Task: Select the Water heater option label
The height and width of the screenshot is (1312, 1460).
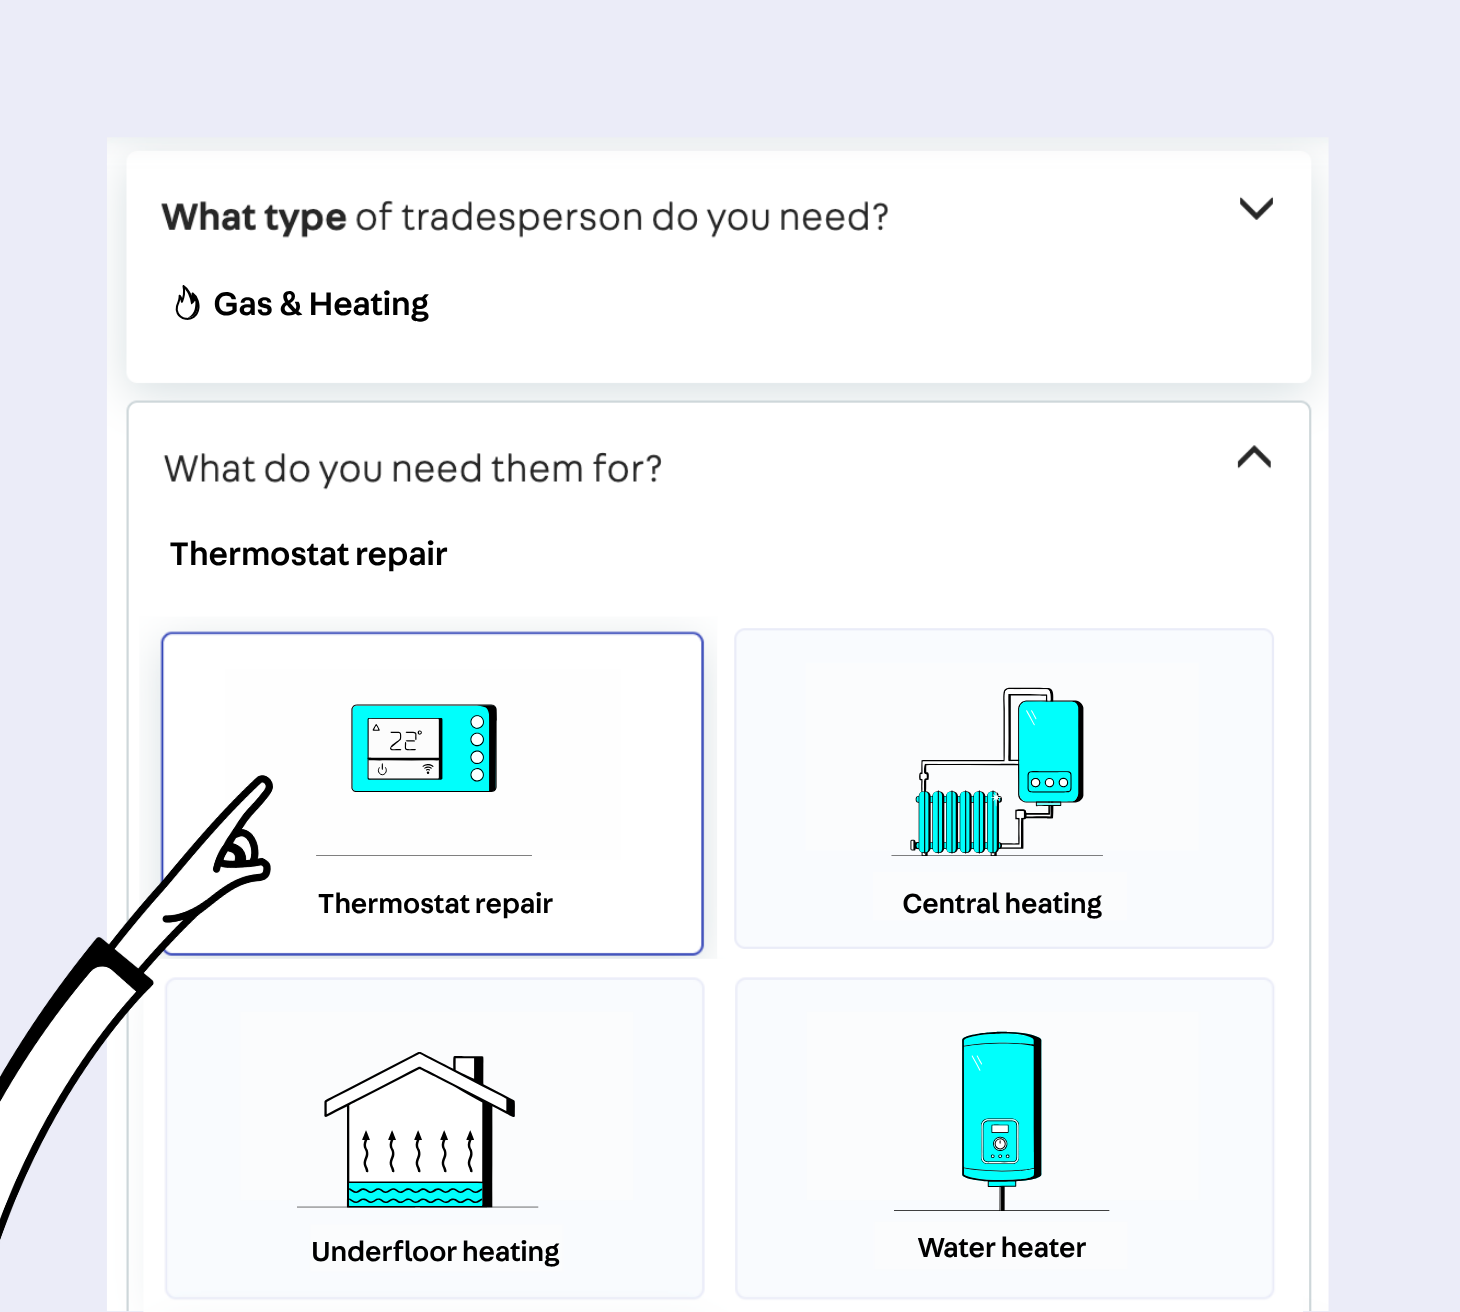Action: (1002, 1248)
